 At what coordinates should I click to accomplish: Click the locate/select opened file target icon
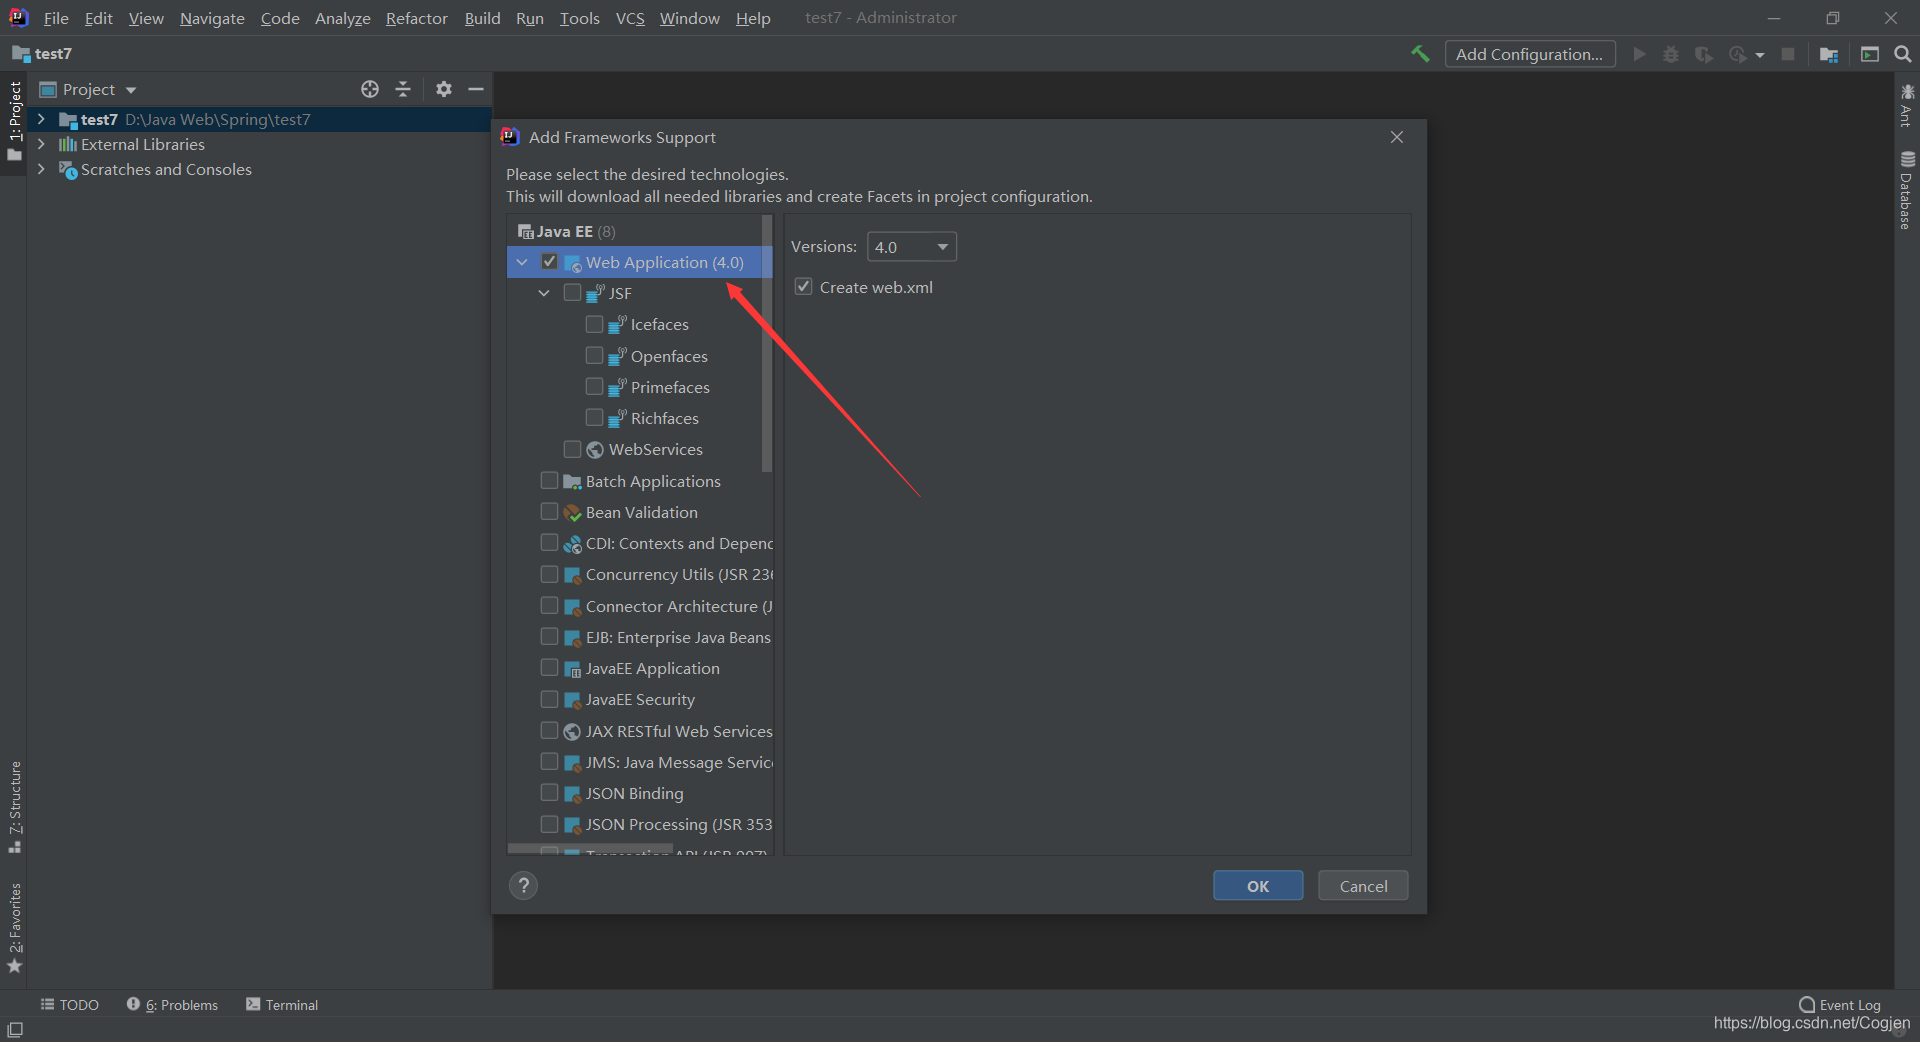(370, 89)
